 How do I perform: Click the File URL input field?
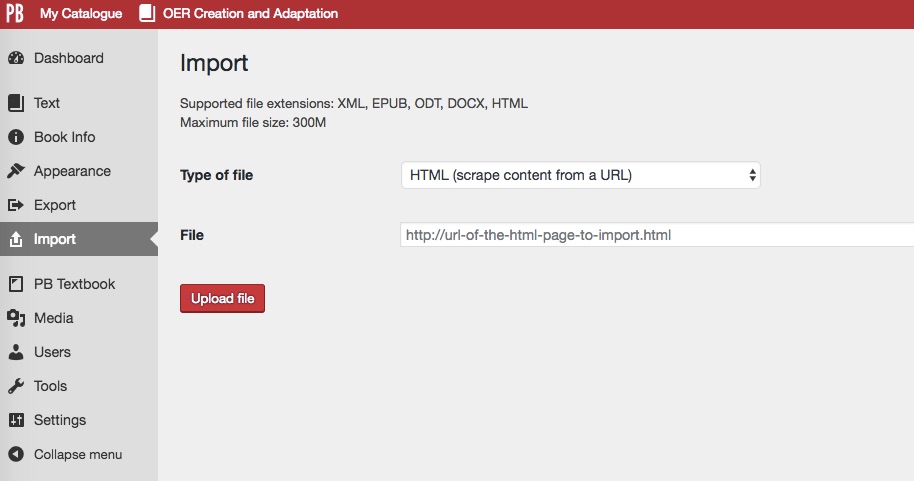coord(657,235)
